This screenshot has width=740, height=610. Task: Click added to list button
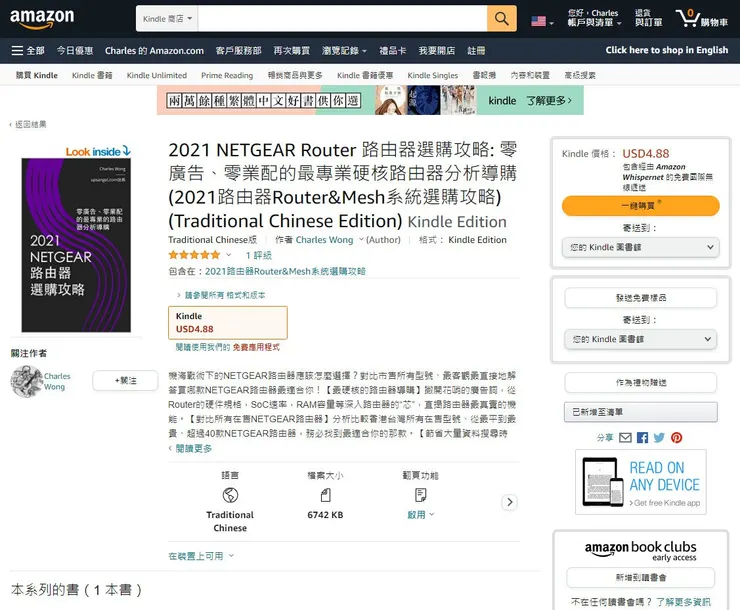[640, 412]
